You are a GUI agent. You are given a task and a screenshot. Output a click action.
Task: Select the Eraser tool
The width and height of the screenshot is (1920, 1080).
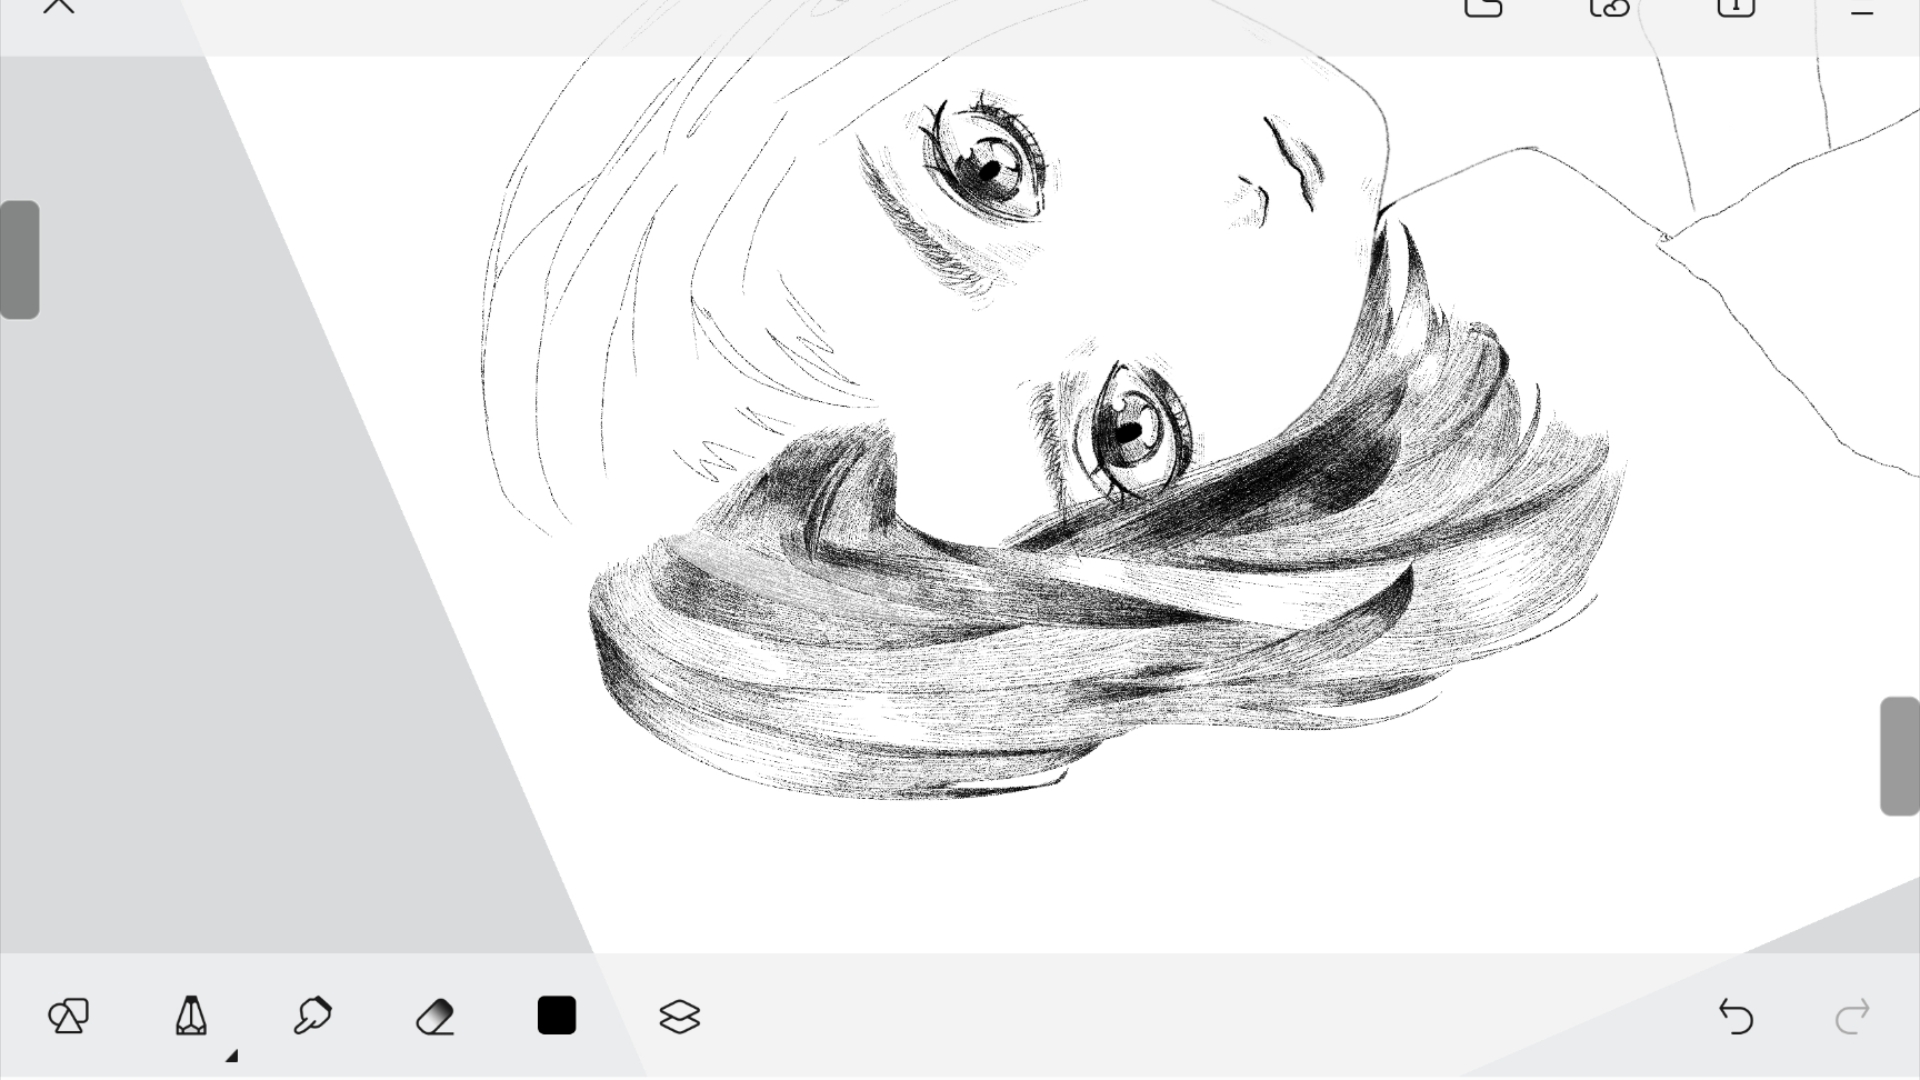pyautogui.click(x=435, y=1016)
